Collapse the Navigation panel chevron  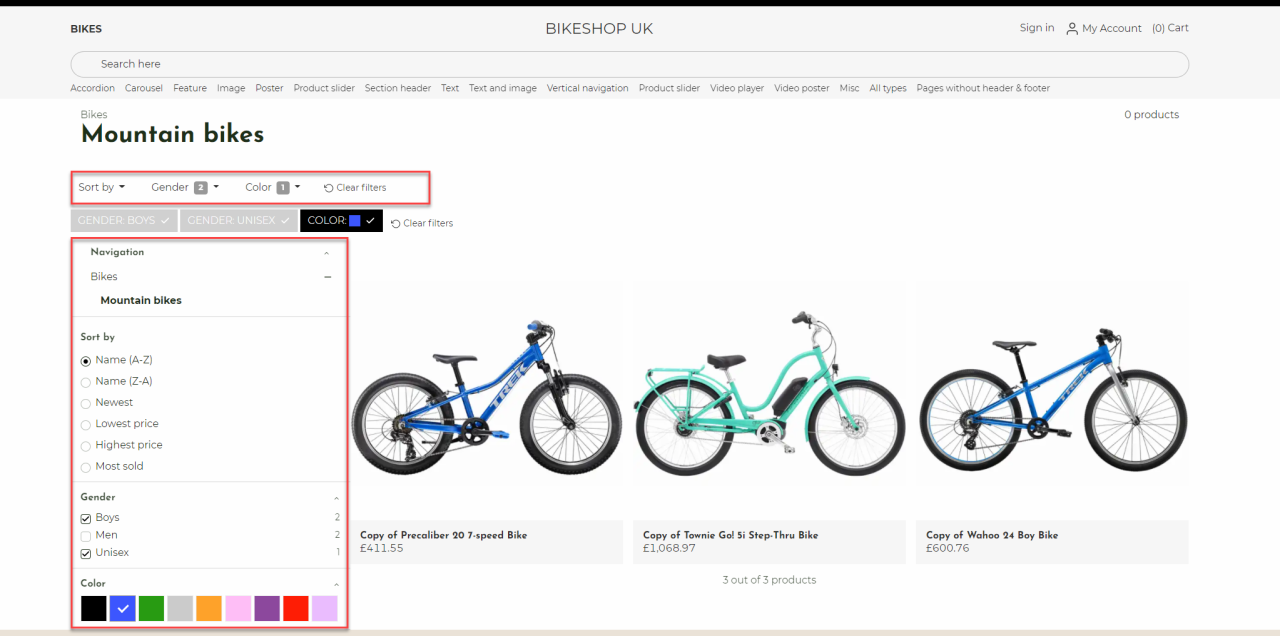327,253
